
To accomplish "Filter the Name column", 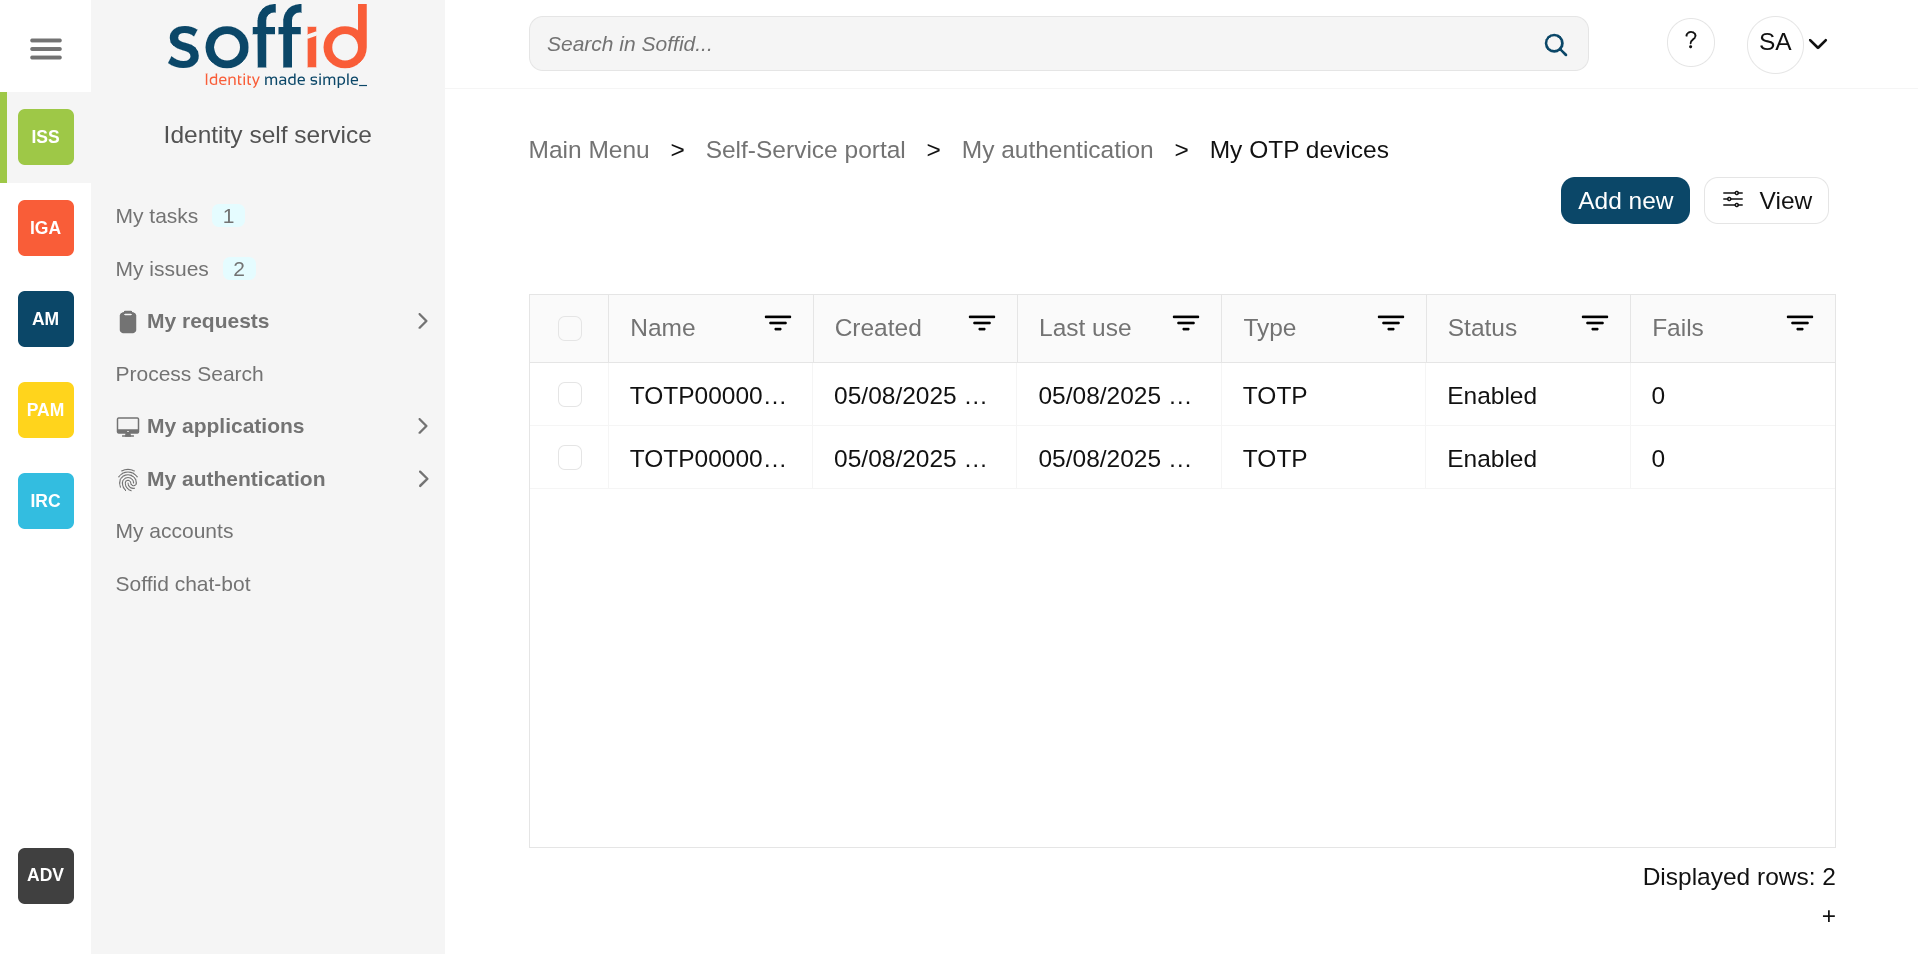I will 777,323.
